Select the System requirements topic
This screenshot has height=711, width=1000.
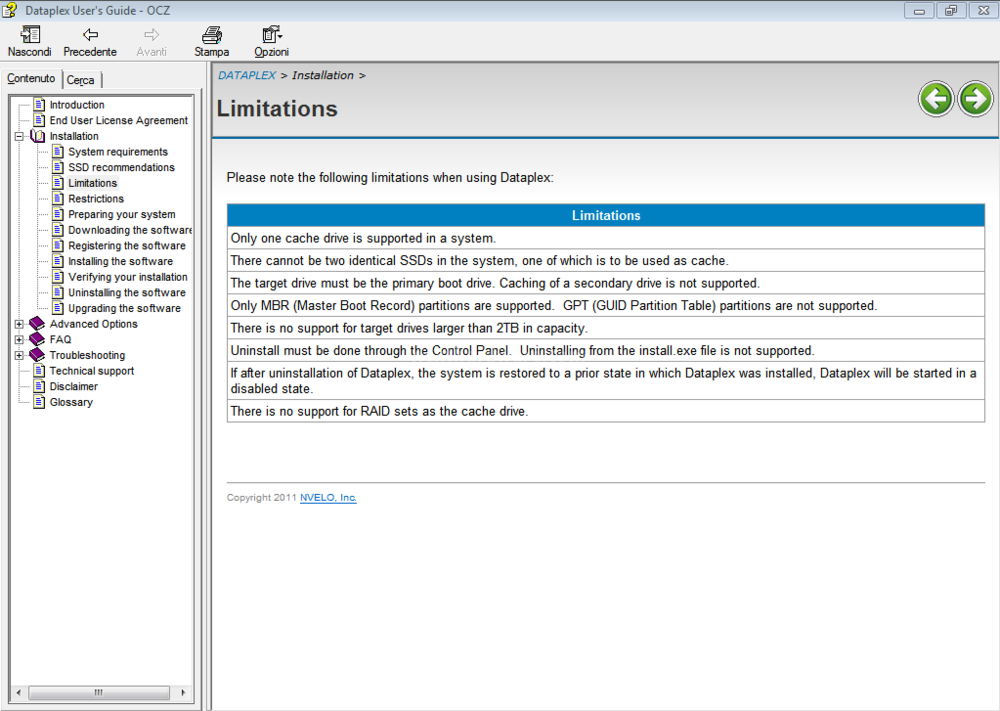click(118, 152)
